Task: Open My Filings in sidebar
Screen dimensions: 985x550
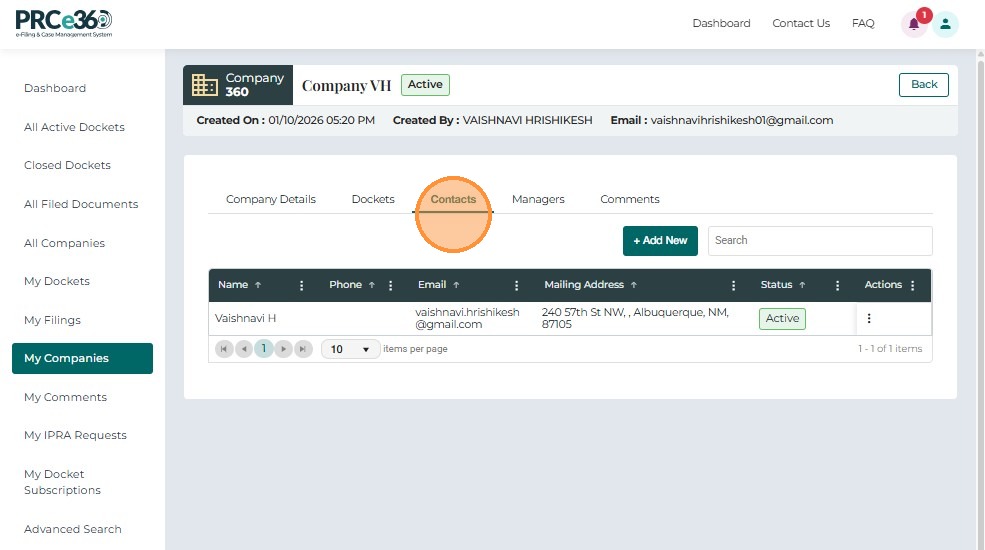Action: tap(52, 320)
